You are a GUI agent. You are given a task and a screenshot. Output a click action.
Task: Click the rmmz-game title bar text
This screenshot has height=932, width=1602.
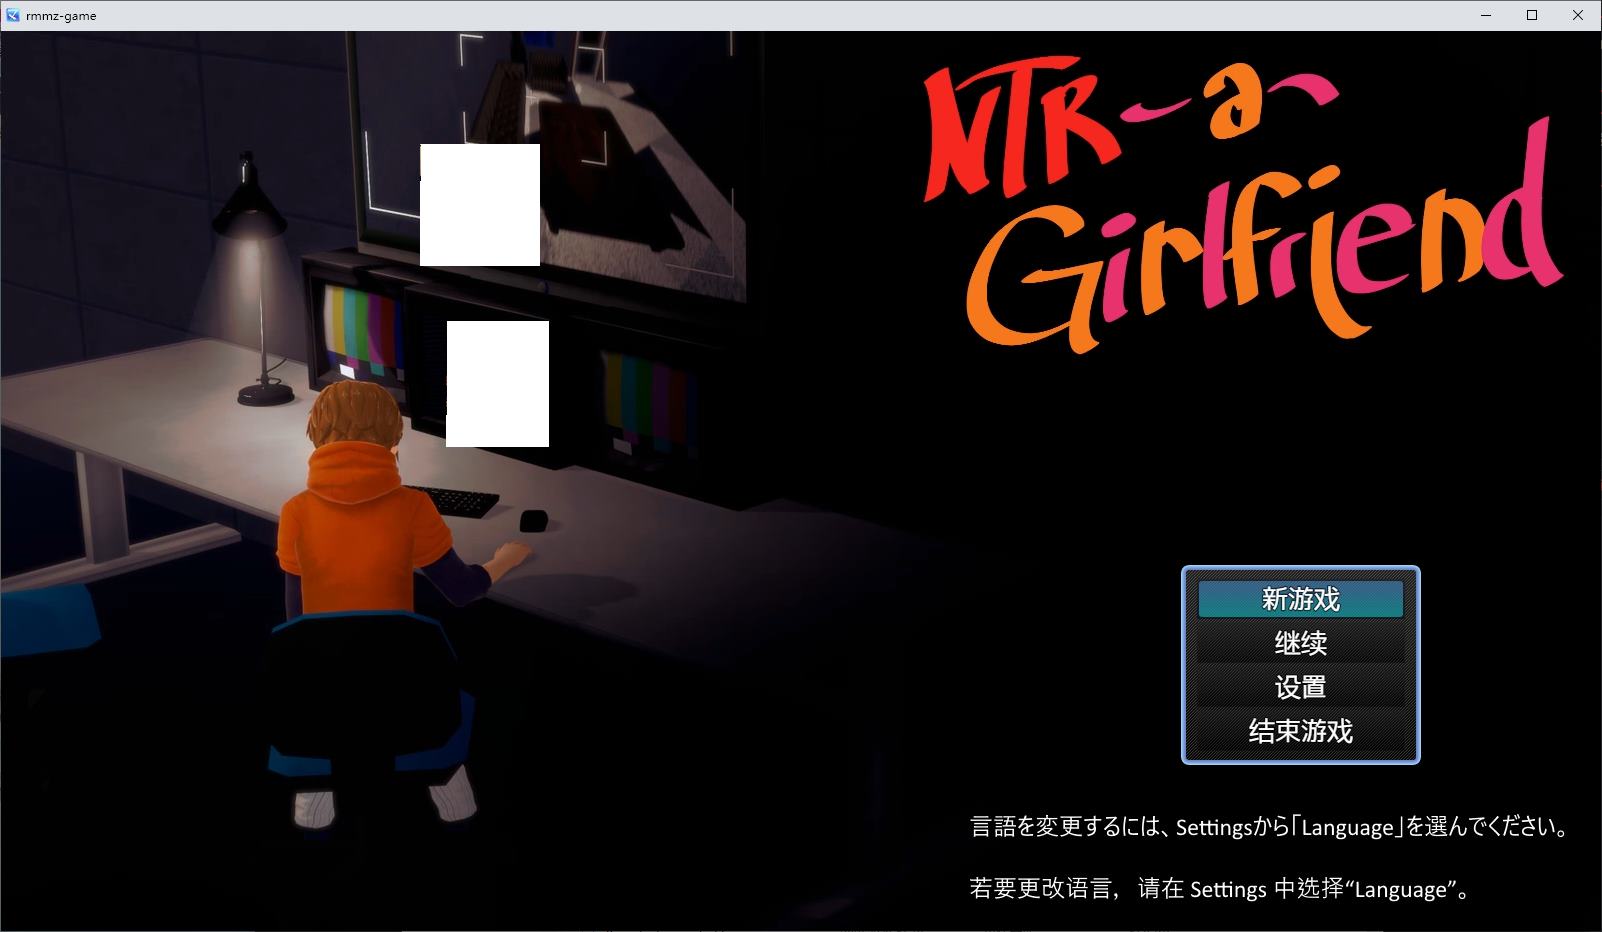pos(60,15)
